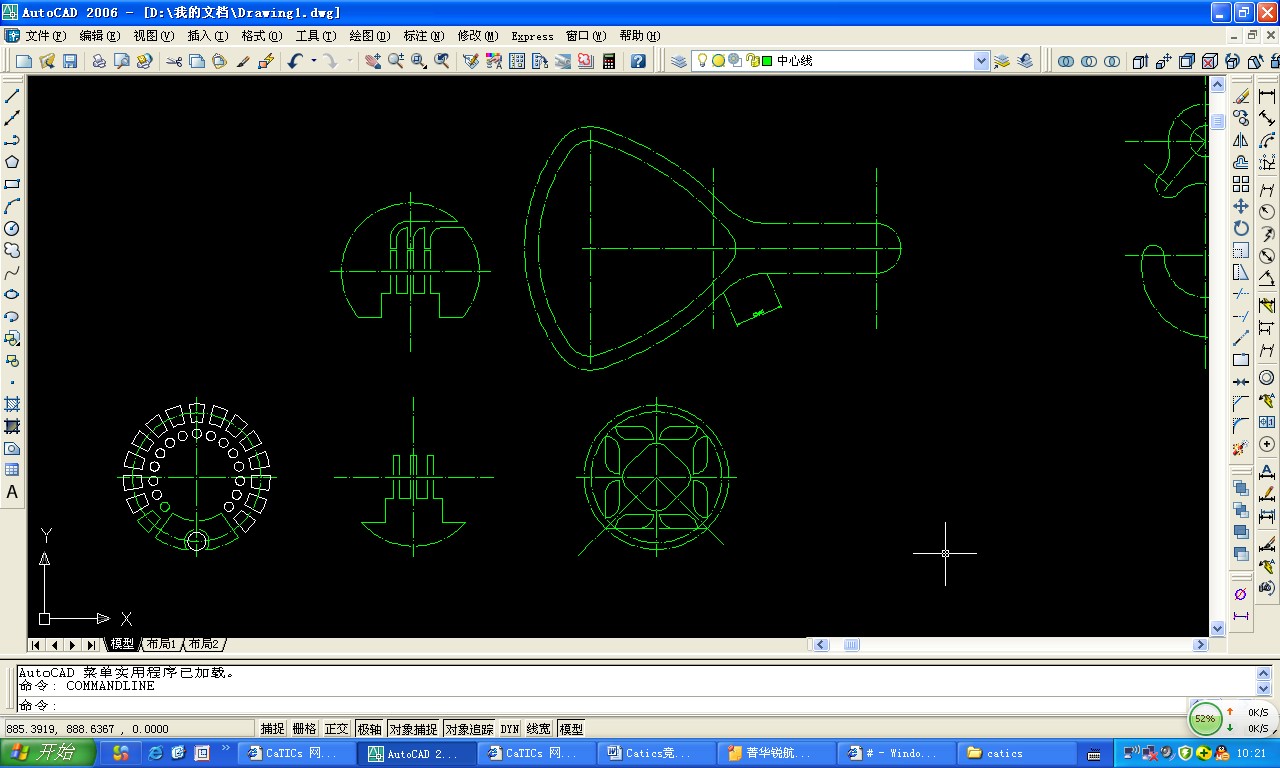The image size is (1280, 768).
Task: Click the 开始 Start button
Action: pyautogui.click(x=48, y=753)
